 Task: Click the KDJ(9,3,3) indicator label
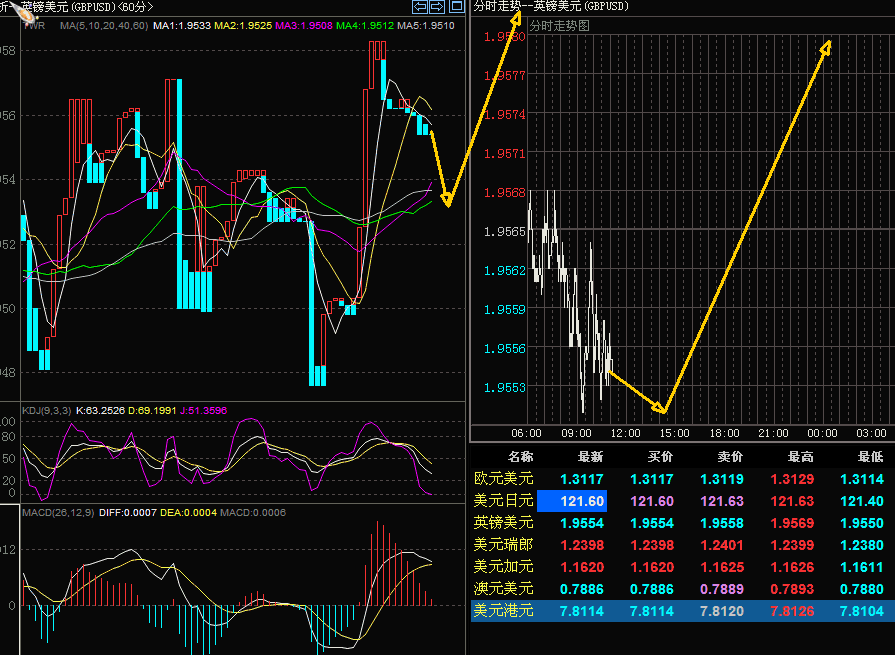(x=47, y=409)
